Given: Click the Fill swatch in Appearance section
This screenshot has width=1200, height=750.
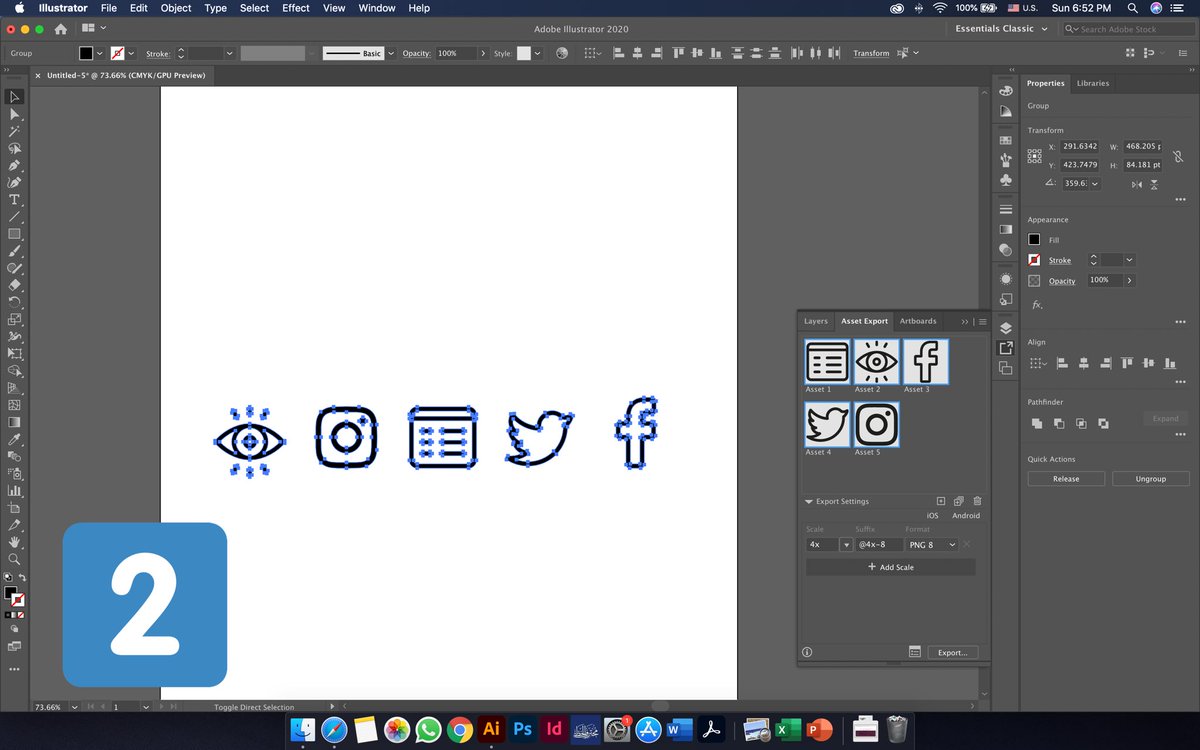Looking at the screenshot, I should [1034, 240].
